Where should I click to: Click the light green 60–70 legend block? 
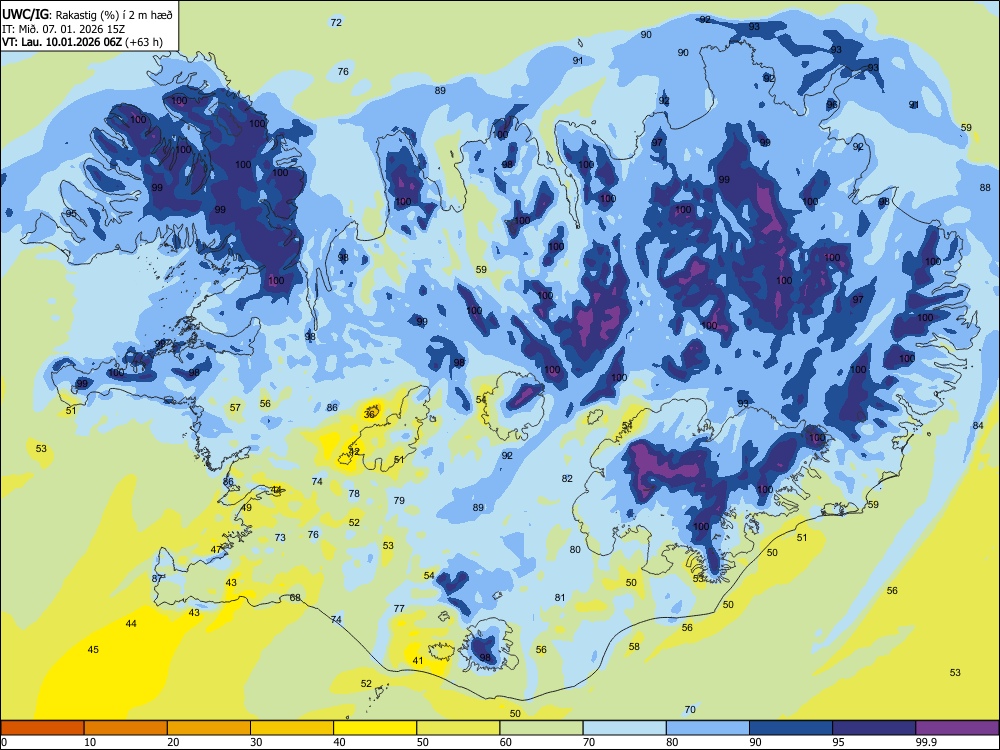pyautogui.click(x=541, y=728)
